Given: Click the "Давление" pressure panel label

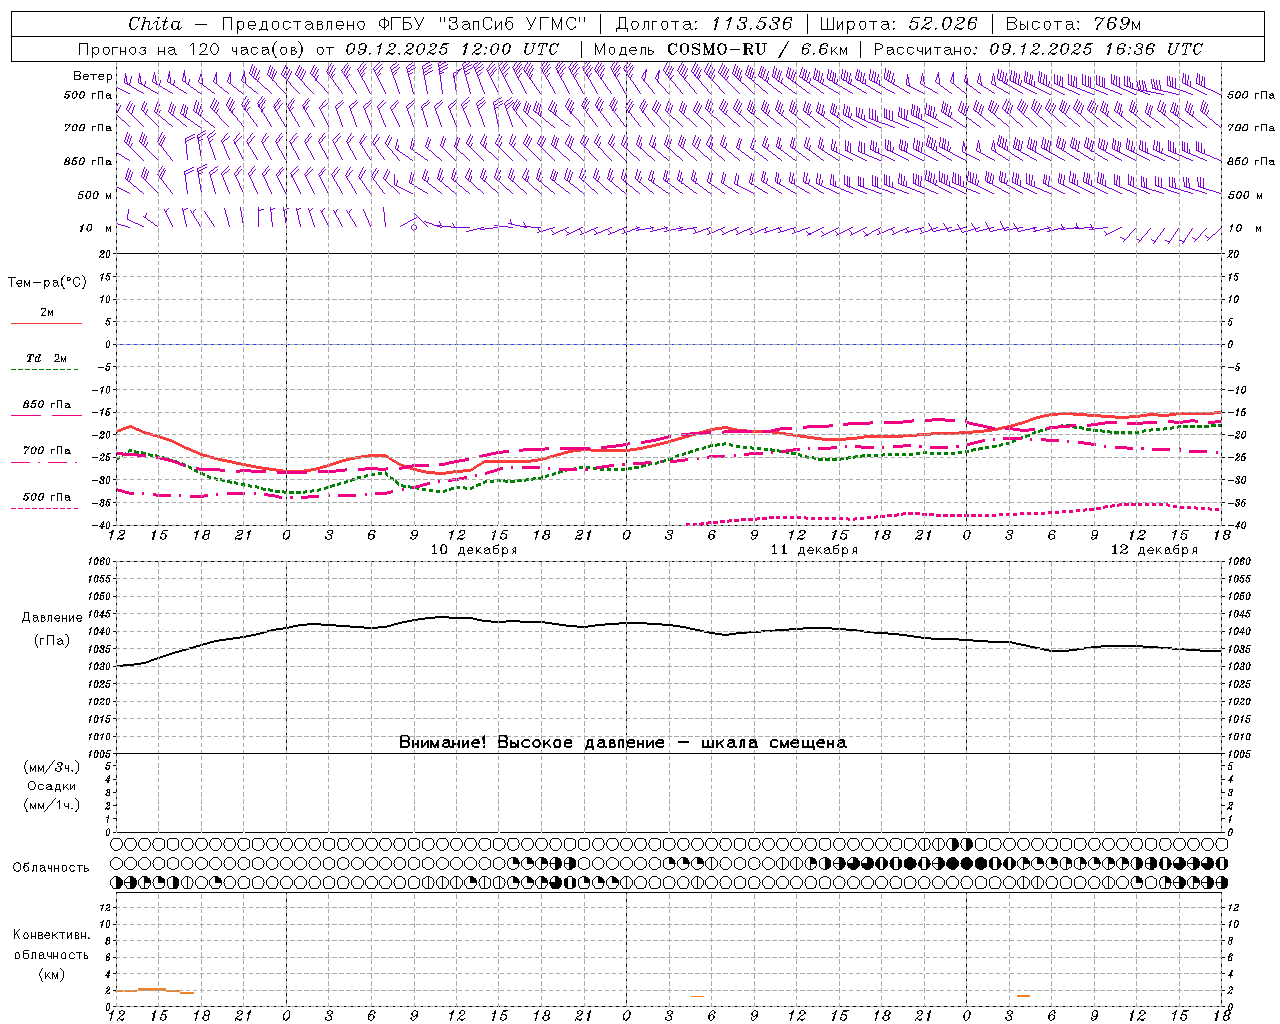Looking at the screenshot, I should (52, 618).
